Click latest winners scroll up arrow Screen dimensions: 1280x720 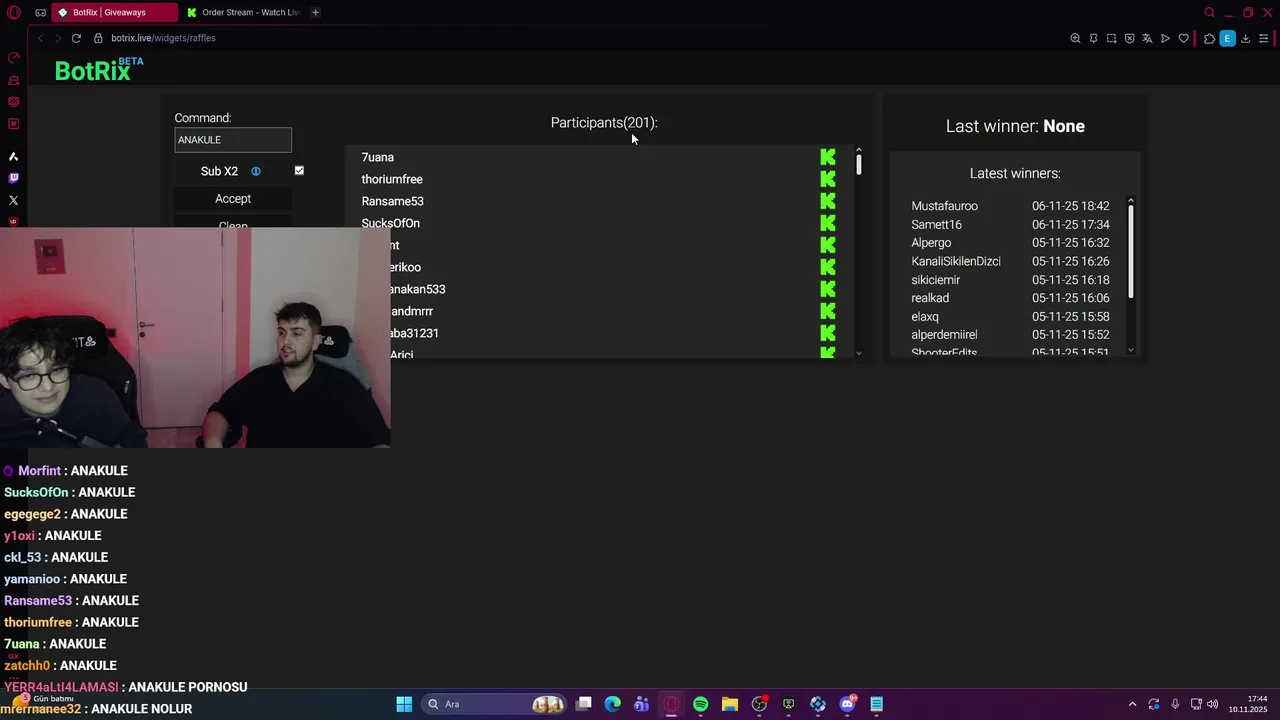[x=1131, y=201]
